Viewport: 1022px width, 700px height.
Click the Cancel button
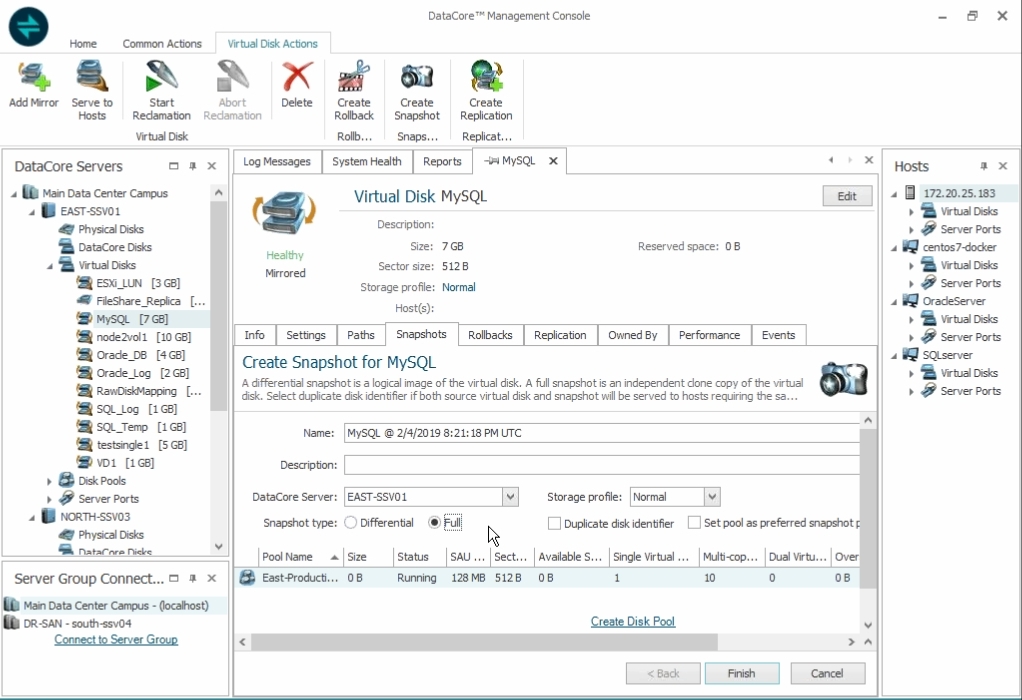[x=827, y=673]
